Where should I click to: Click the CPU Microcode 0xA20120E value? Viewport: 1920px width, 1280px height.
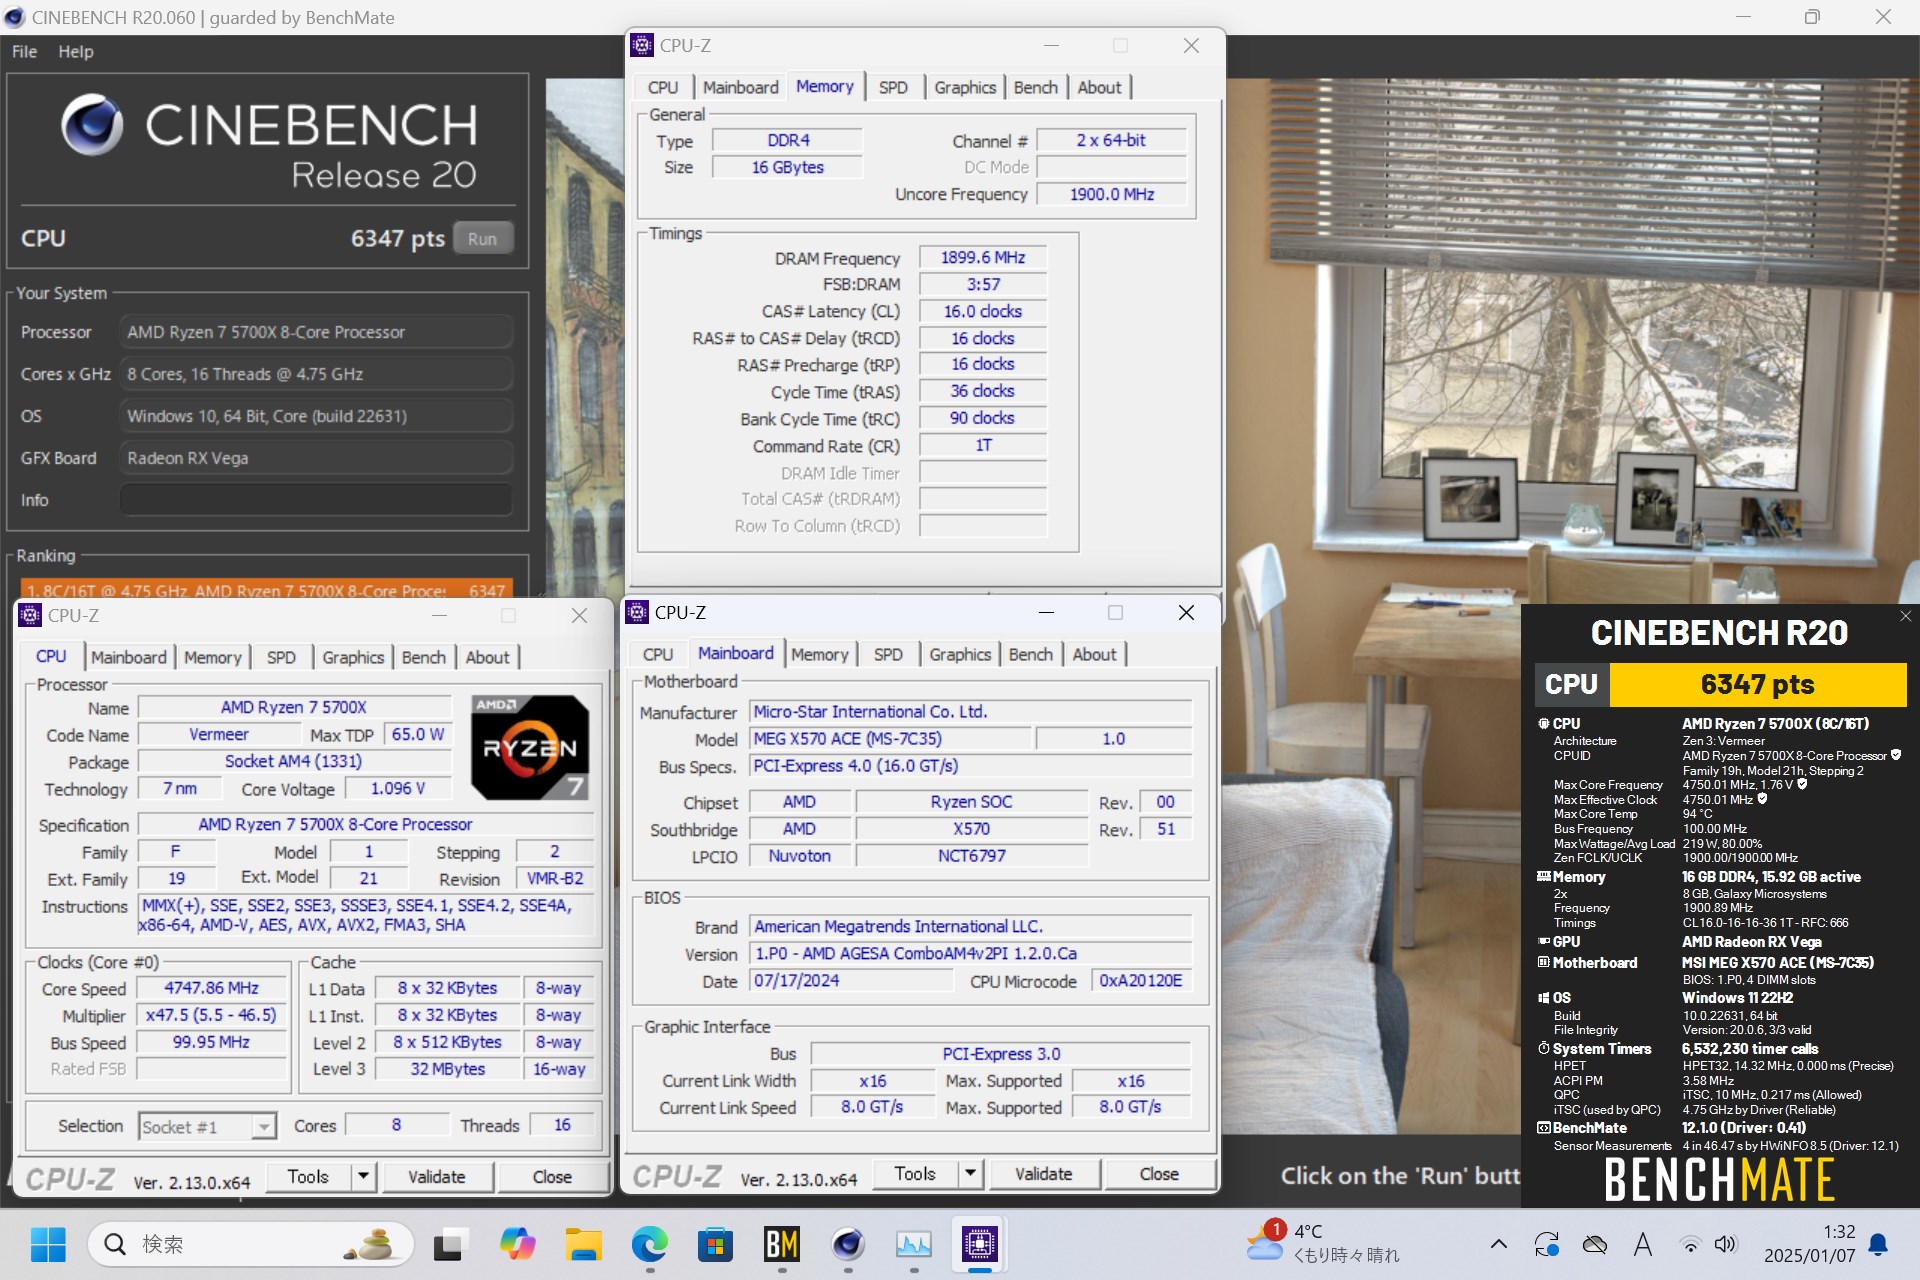[1141, 981]
